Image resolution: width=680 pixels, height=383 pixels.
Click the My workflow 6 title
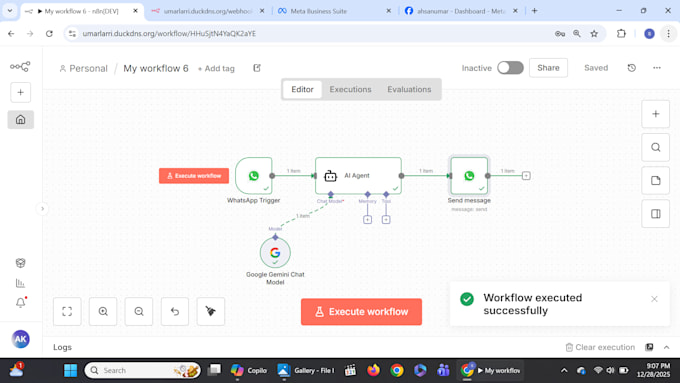[x=156, y=68]
